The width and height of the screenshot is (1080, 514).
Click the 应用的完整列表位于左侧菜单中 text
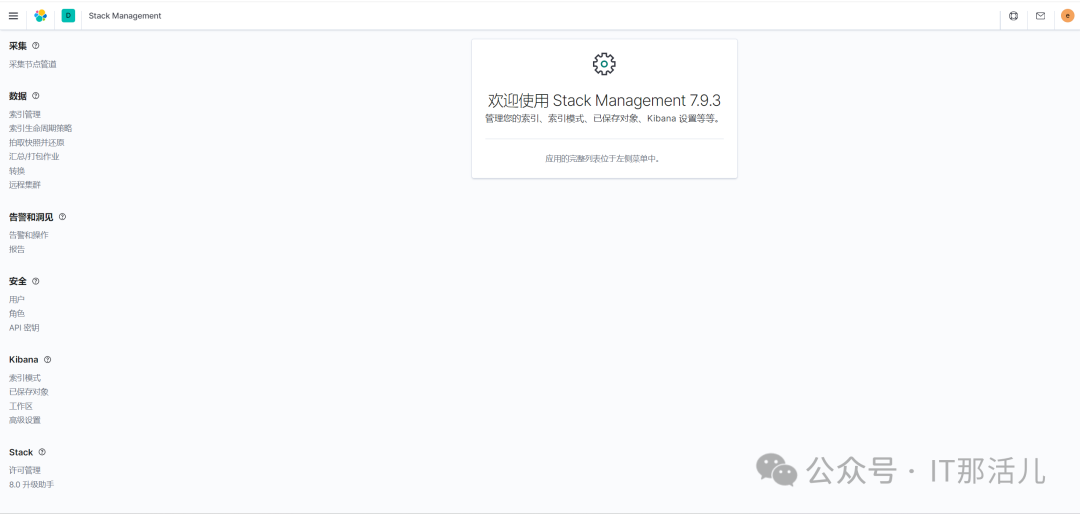click(x=604, y=158)
